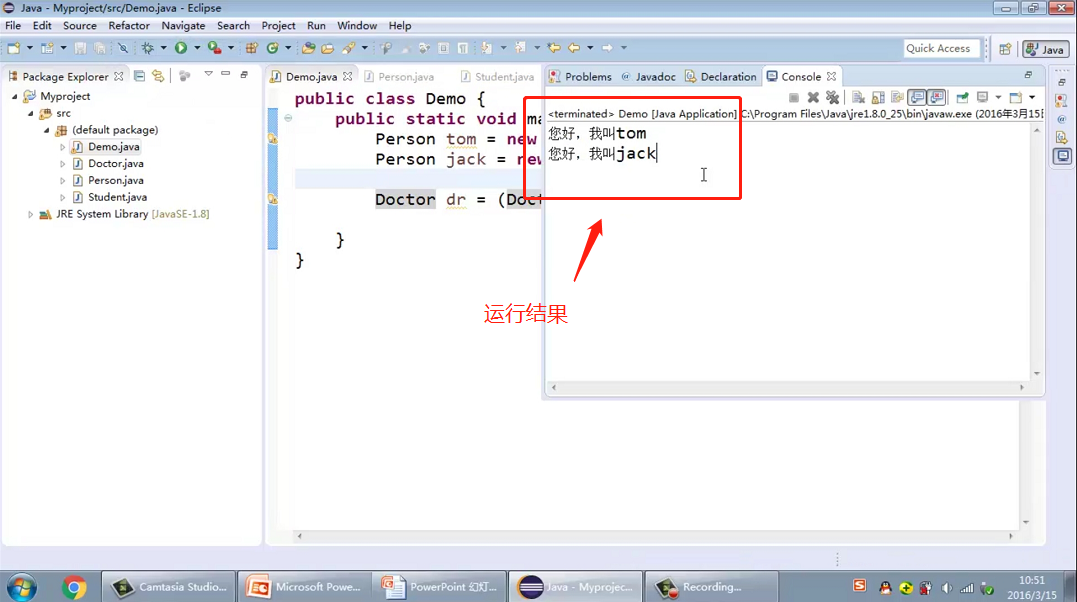Open the Refactor menu
The height and width of the screenshot is (602, 1077).
(129, 25)
